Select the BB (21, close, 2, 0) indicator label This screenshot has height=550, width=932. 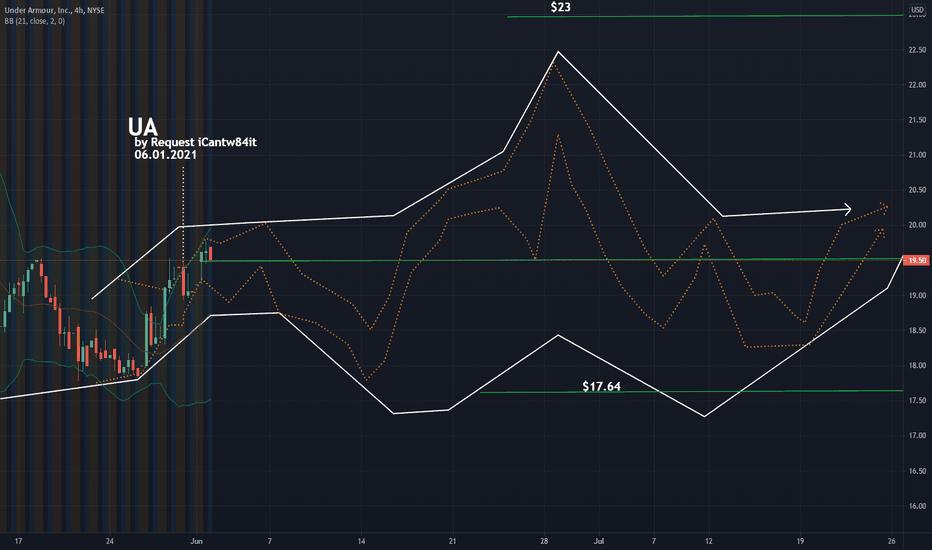[x=34, y=21]
